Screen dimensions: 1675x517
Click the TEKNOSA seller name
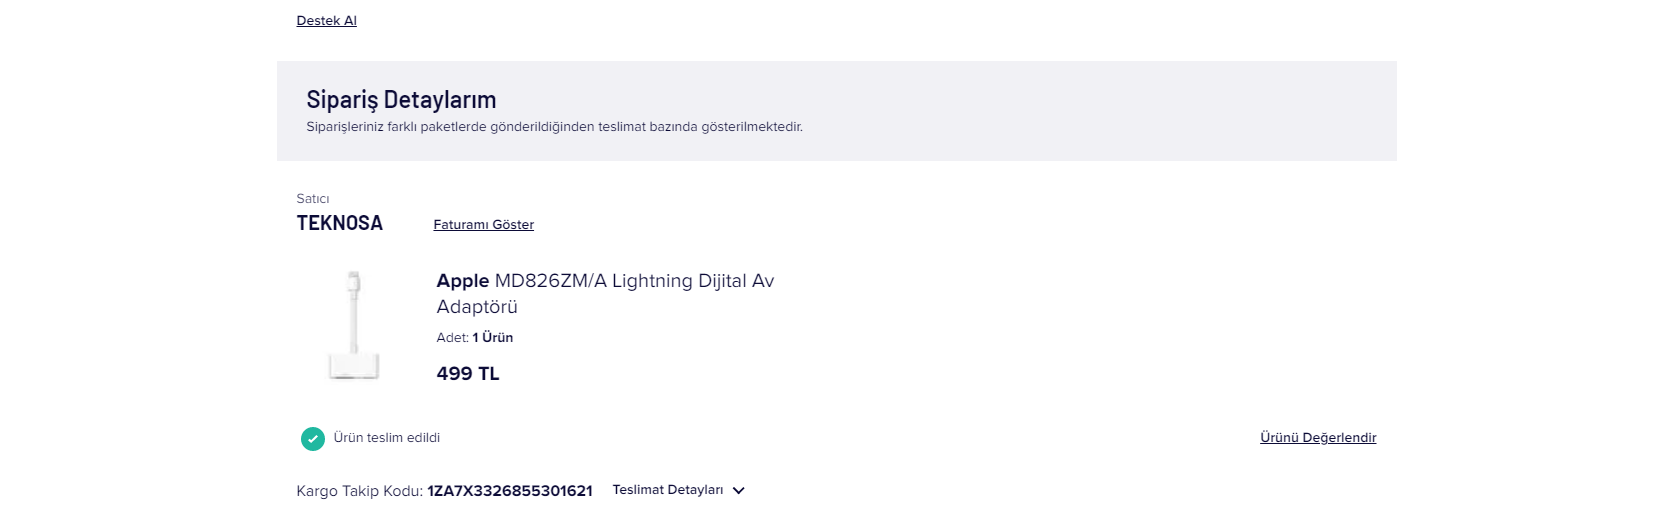339,223
